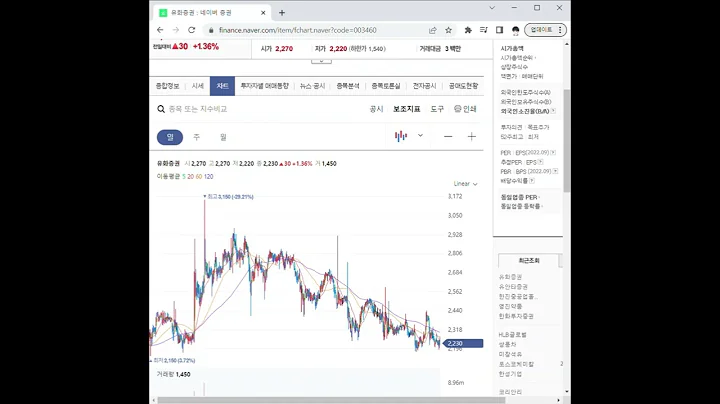Open the media control icon in toolbar
This screenshot has height=404, width=720.
coord(484,30)
